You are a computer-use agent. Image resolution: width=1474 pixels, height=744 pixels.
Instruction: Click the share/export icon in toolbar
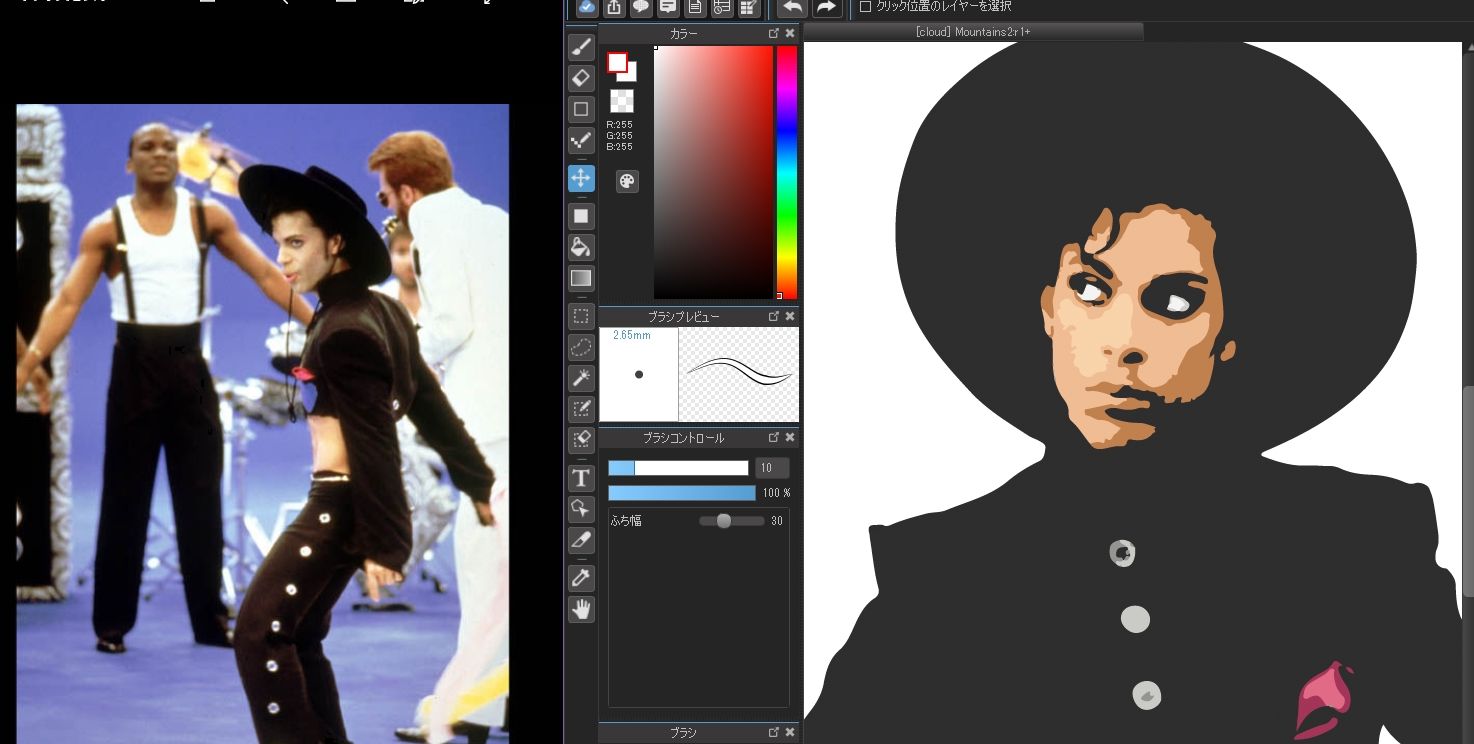614,8
